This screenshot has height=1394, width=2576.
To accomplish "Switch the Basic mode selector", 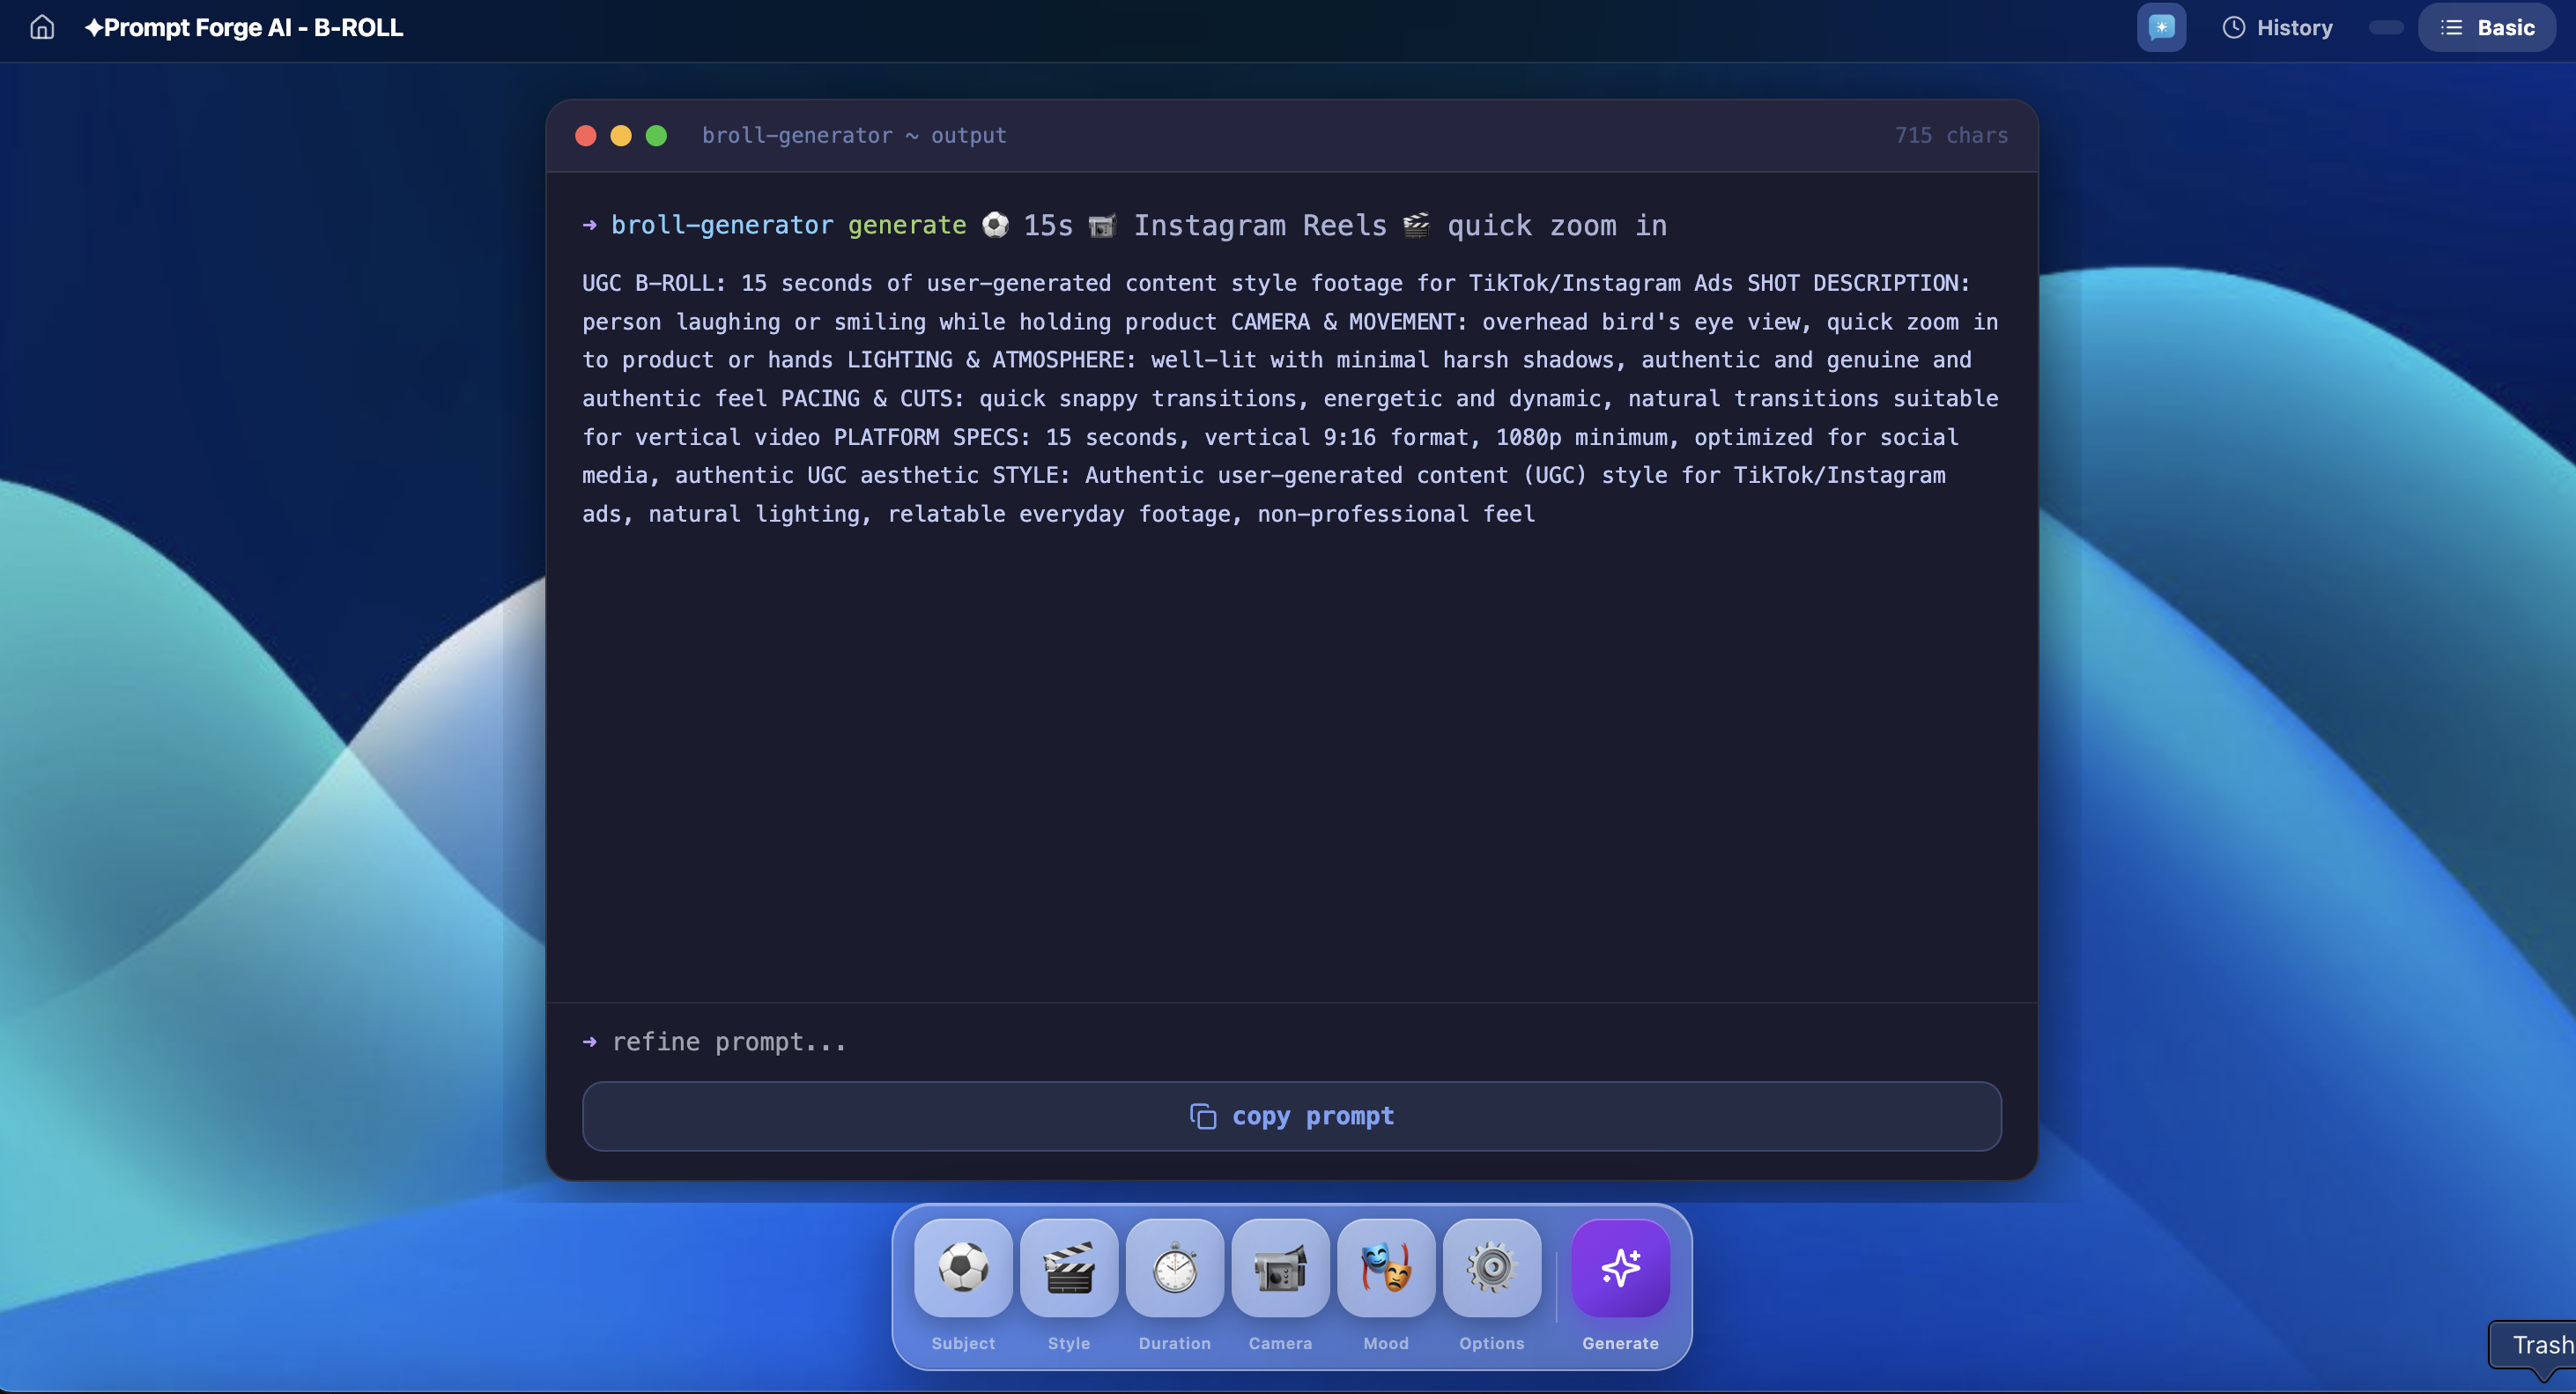I will tap(2487, 27).
